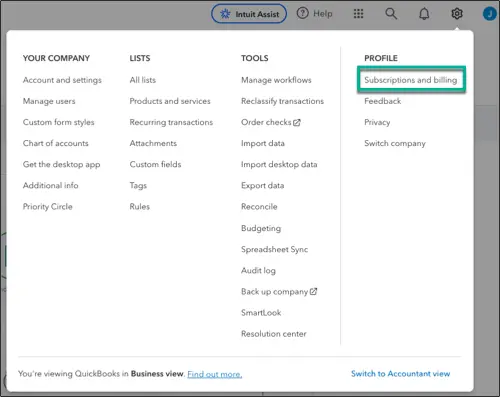Select Priority Circle
This screenshot has height=397, width=500.
pyautogui.click(x=47, y=207)
